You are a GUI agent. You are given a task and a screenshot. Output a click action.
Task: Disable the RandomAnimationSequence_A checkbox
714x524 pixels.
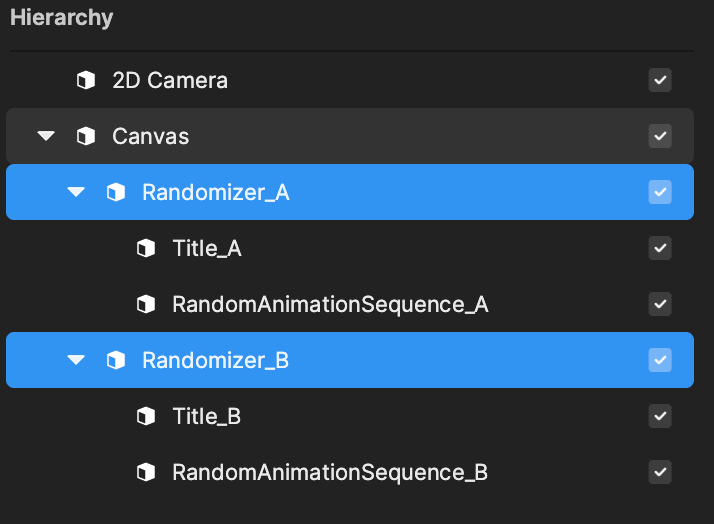click(660, 304)
